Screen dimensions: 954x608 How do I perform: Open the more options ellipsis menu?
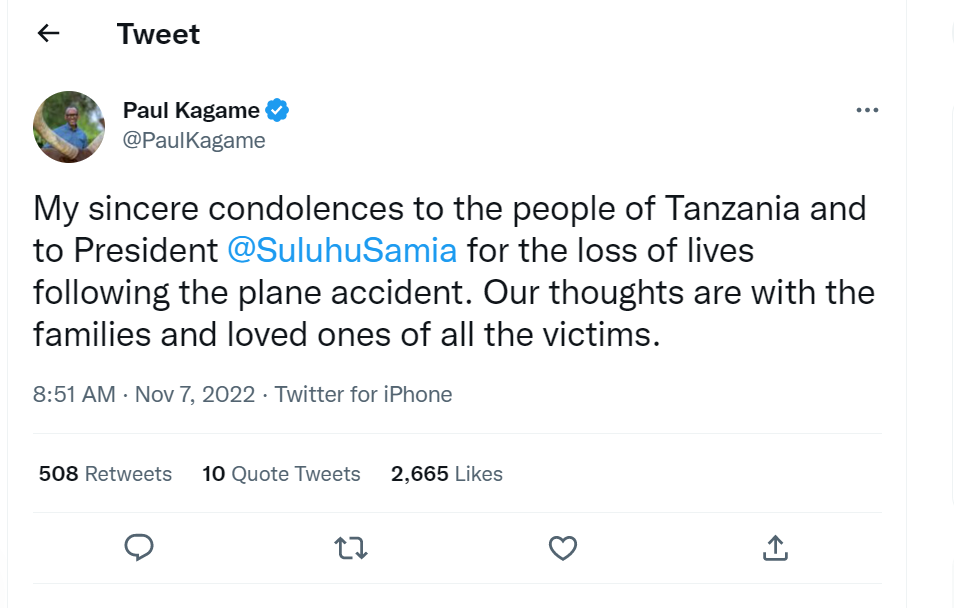coord(867,110)
